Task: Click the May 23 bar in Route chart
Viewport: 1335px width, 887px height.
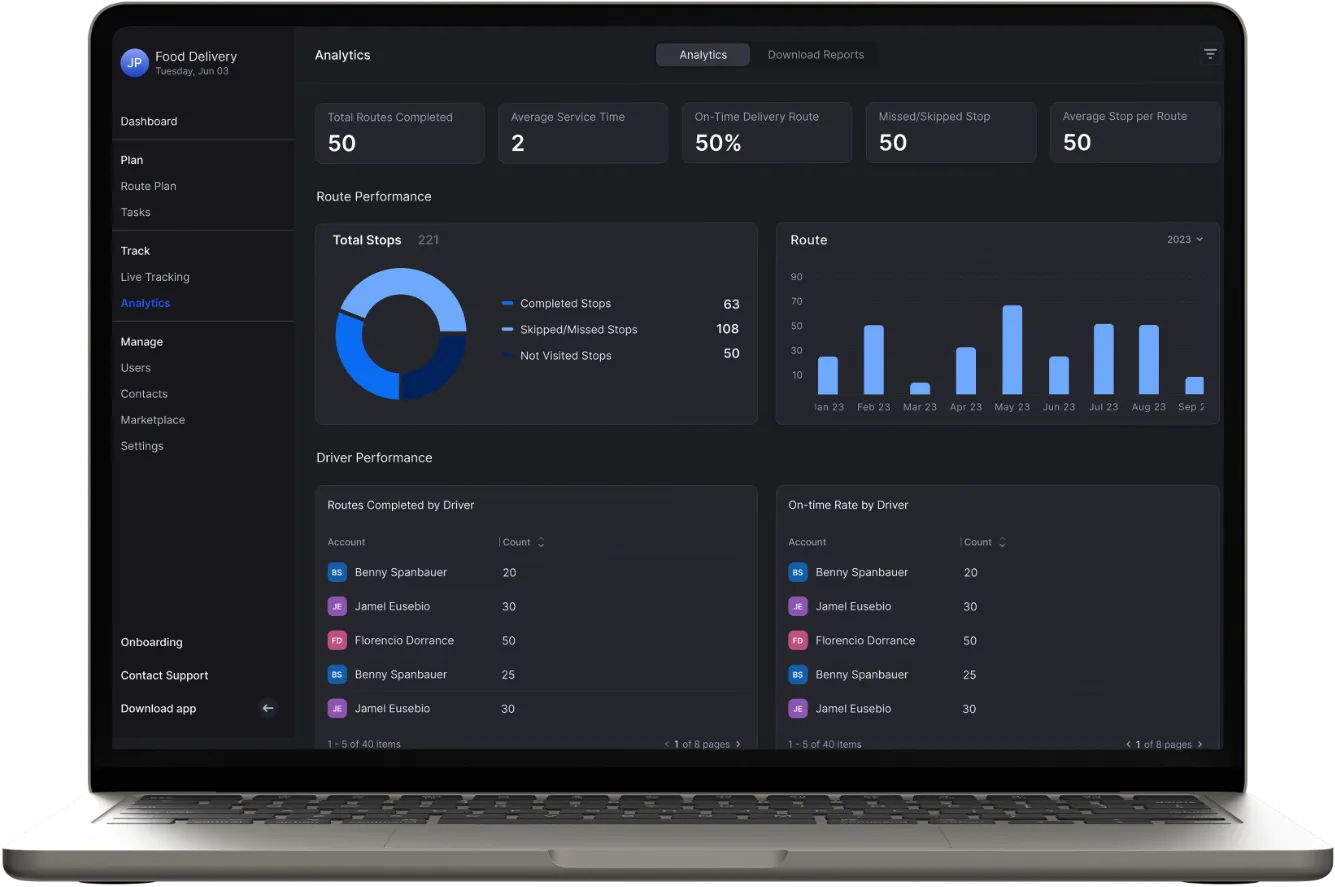Action: tap(1012, 350)
